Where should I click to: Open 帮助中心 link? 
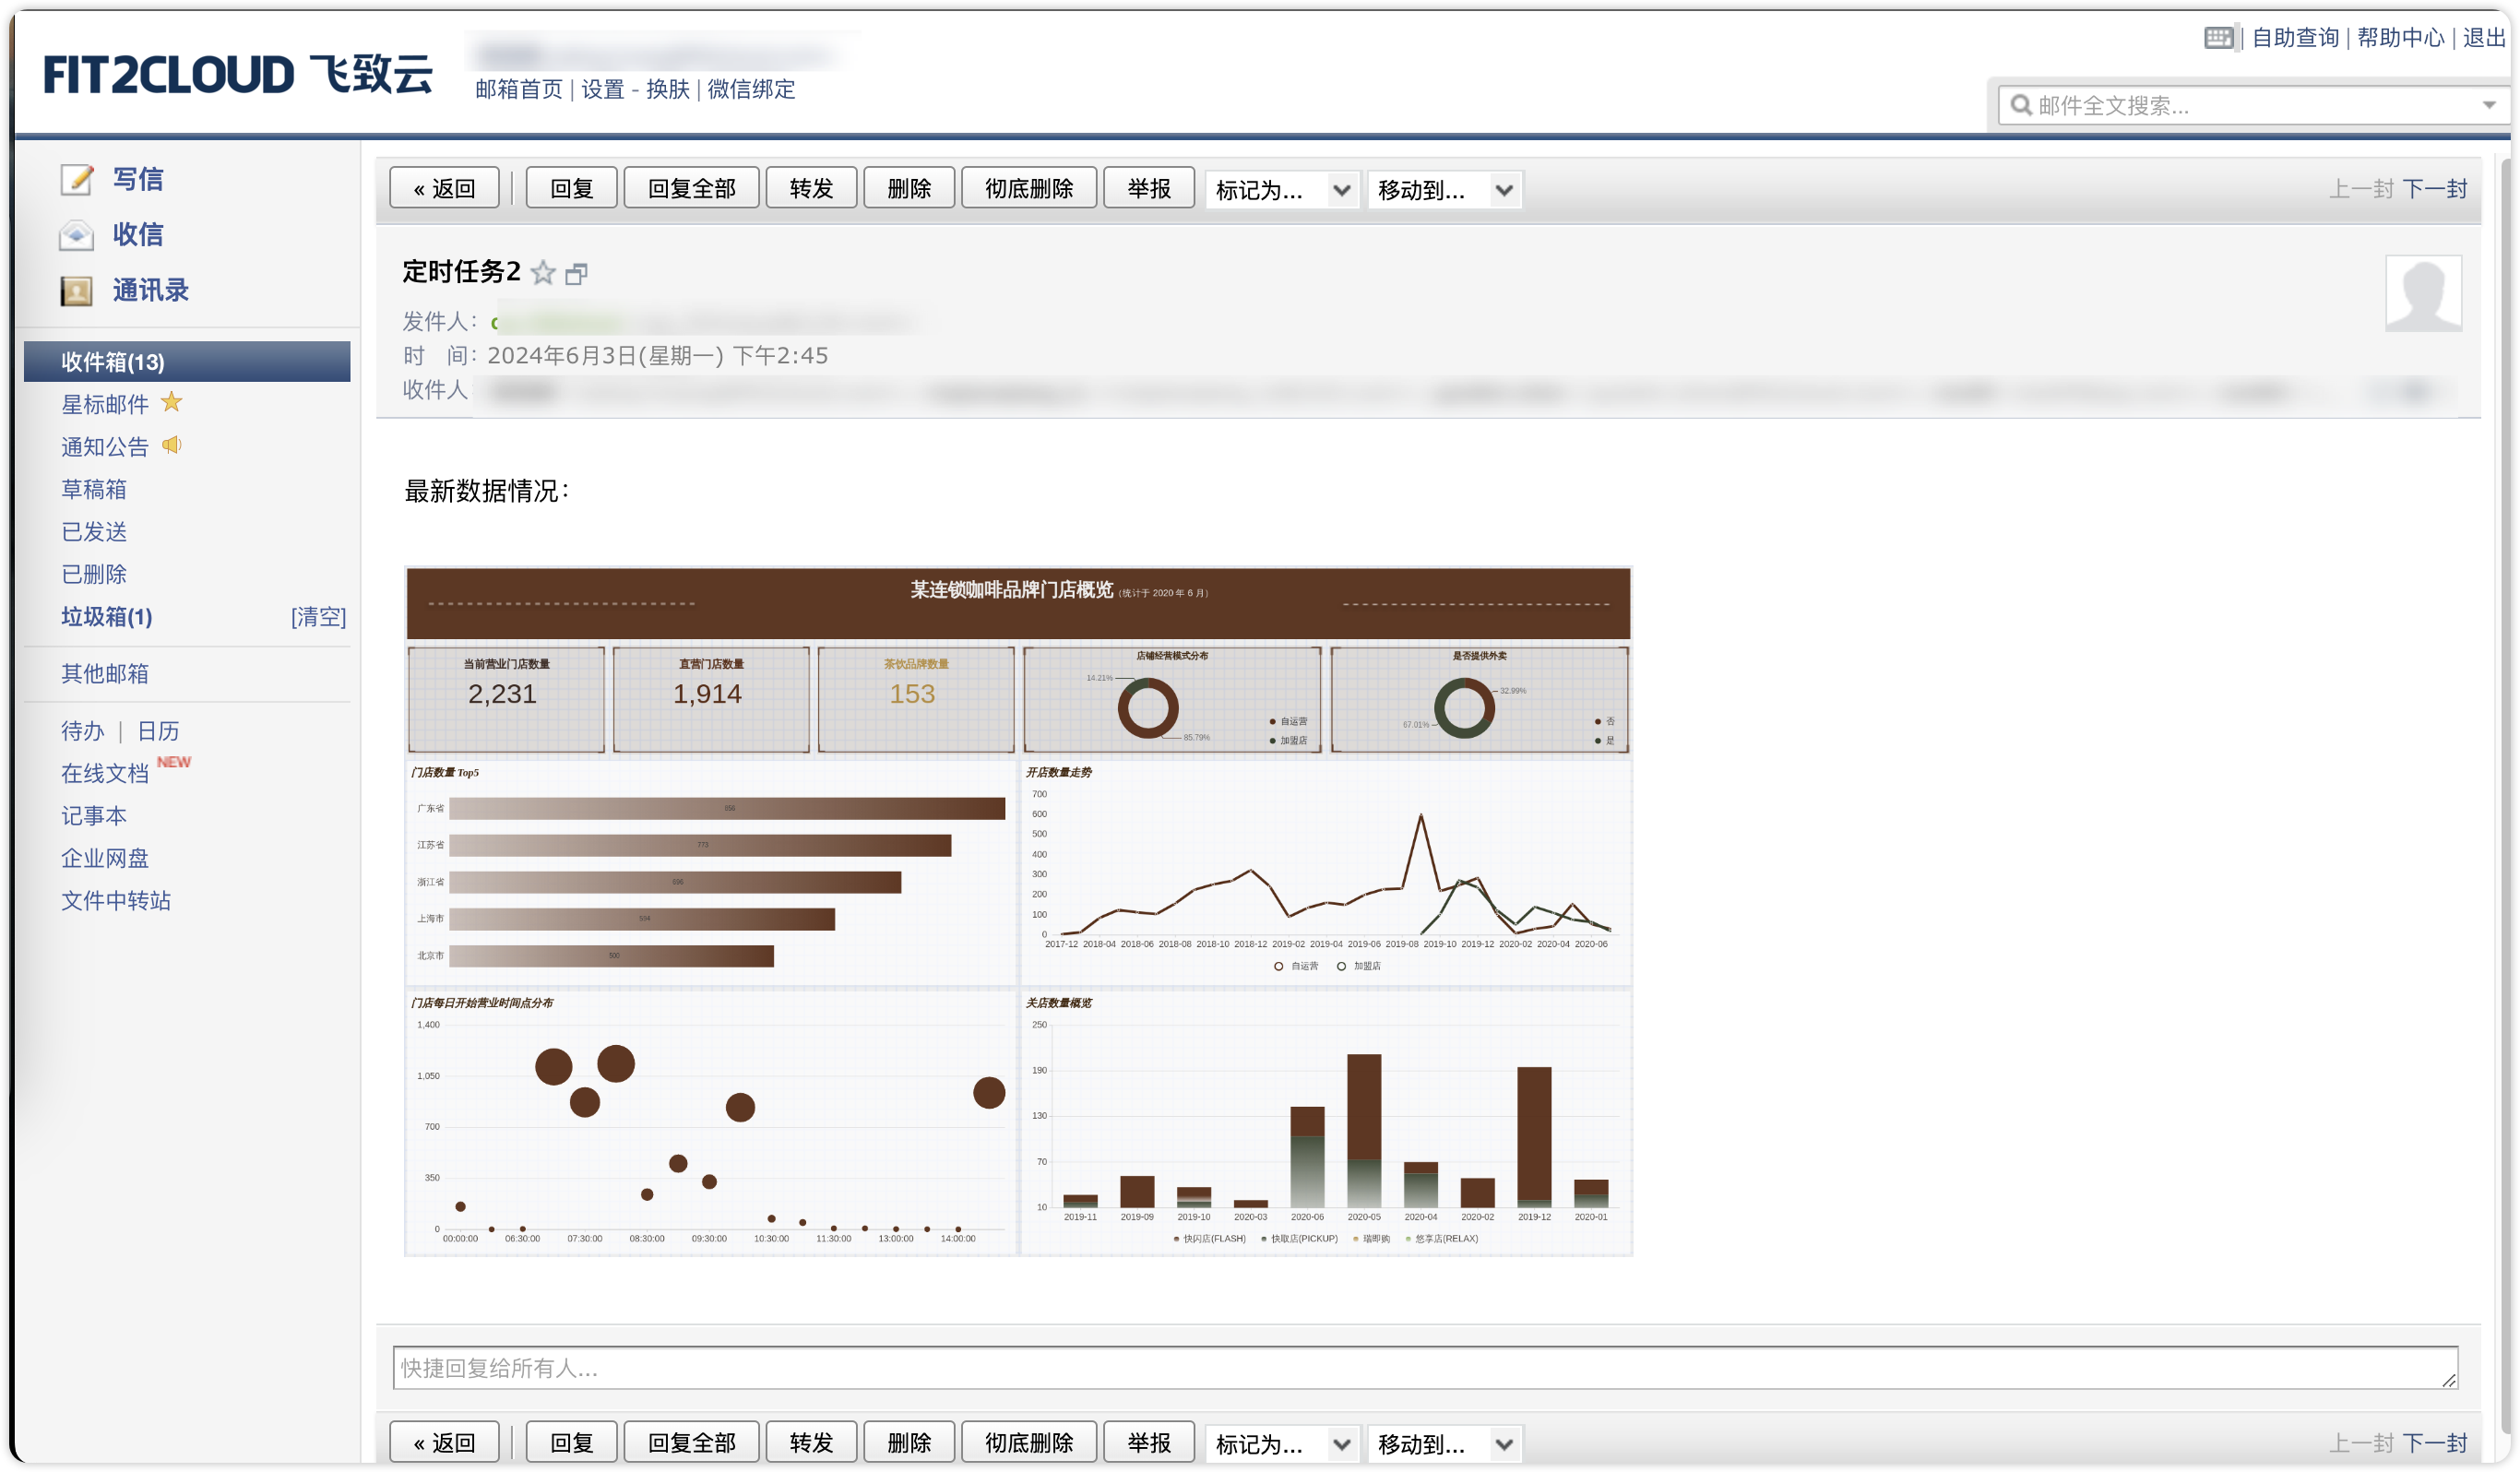2400,37
